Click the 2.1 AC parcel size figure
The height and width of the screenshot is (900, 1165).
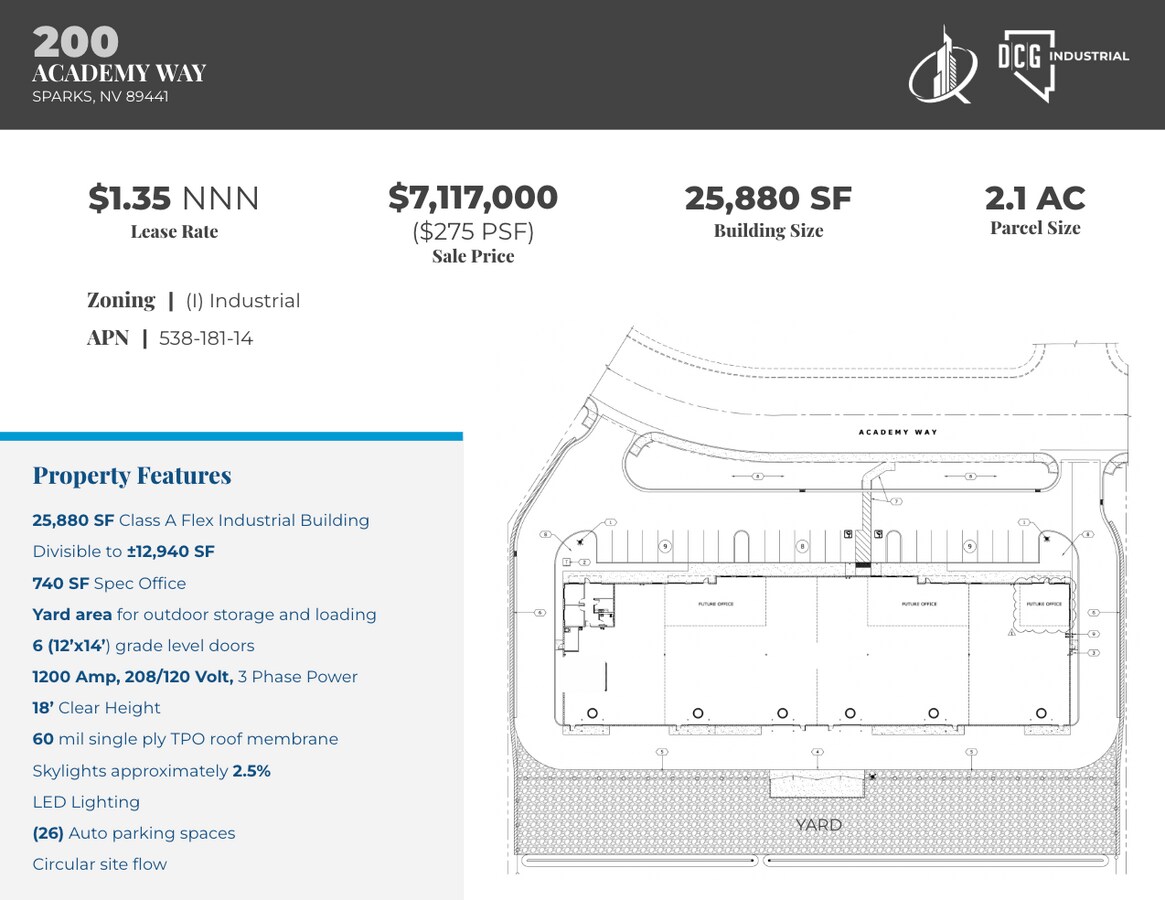1035,198
